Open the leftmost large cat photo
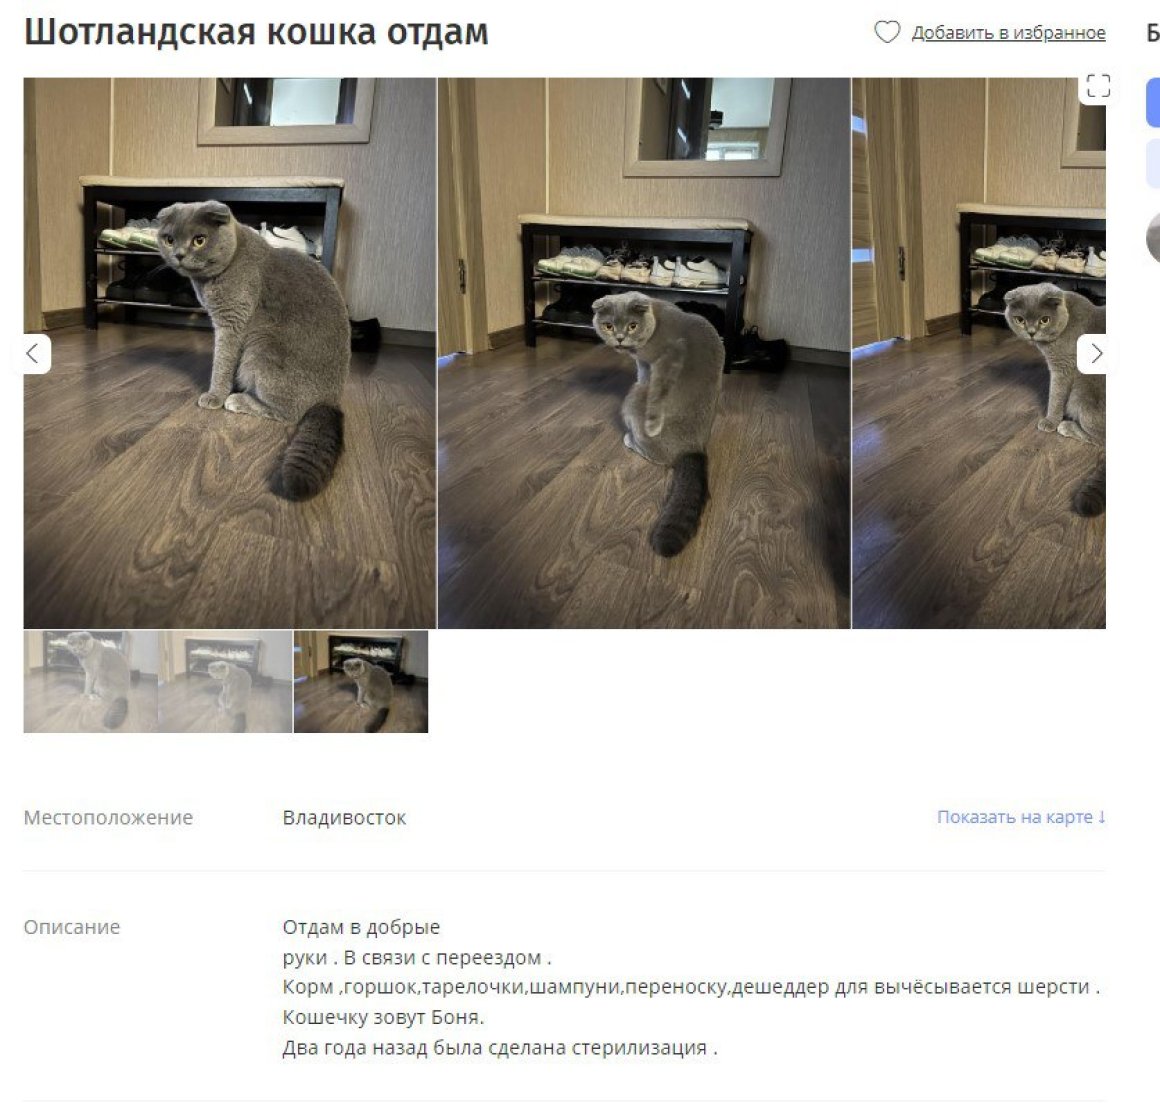 229,353
